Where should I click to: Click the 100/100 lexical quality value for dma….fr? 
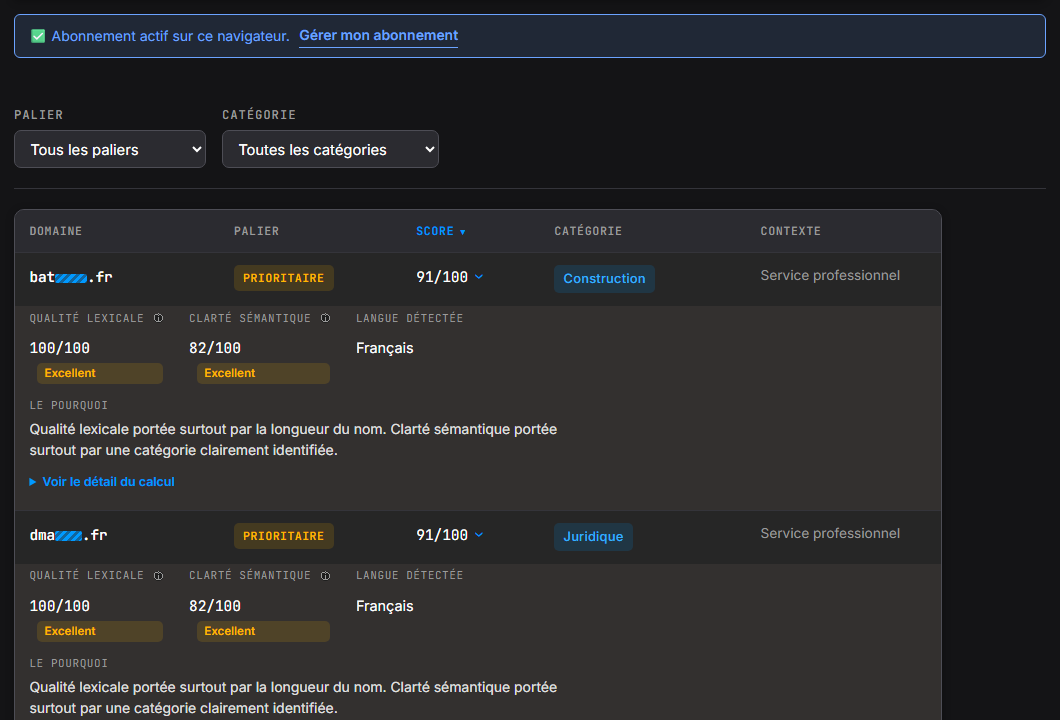[59, 606]
